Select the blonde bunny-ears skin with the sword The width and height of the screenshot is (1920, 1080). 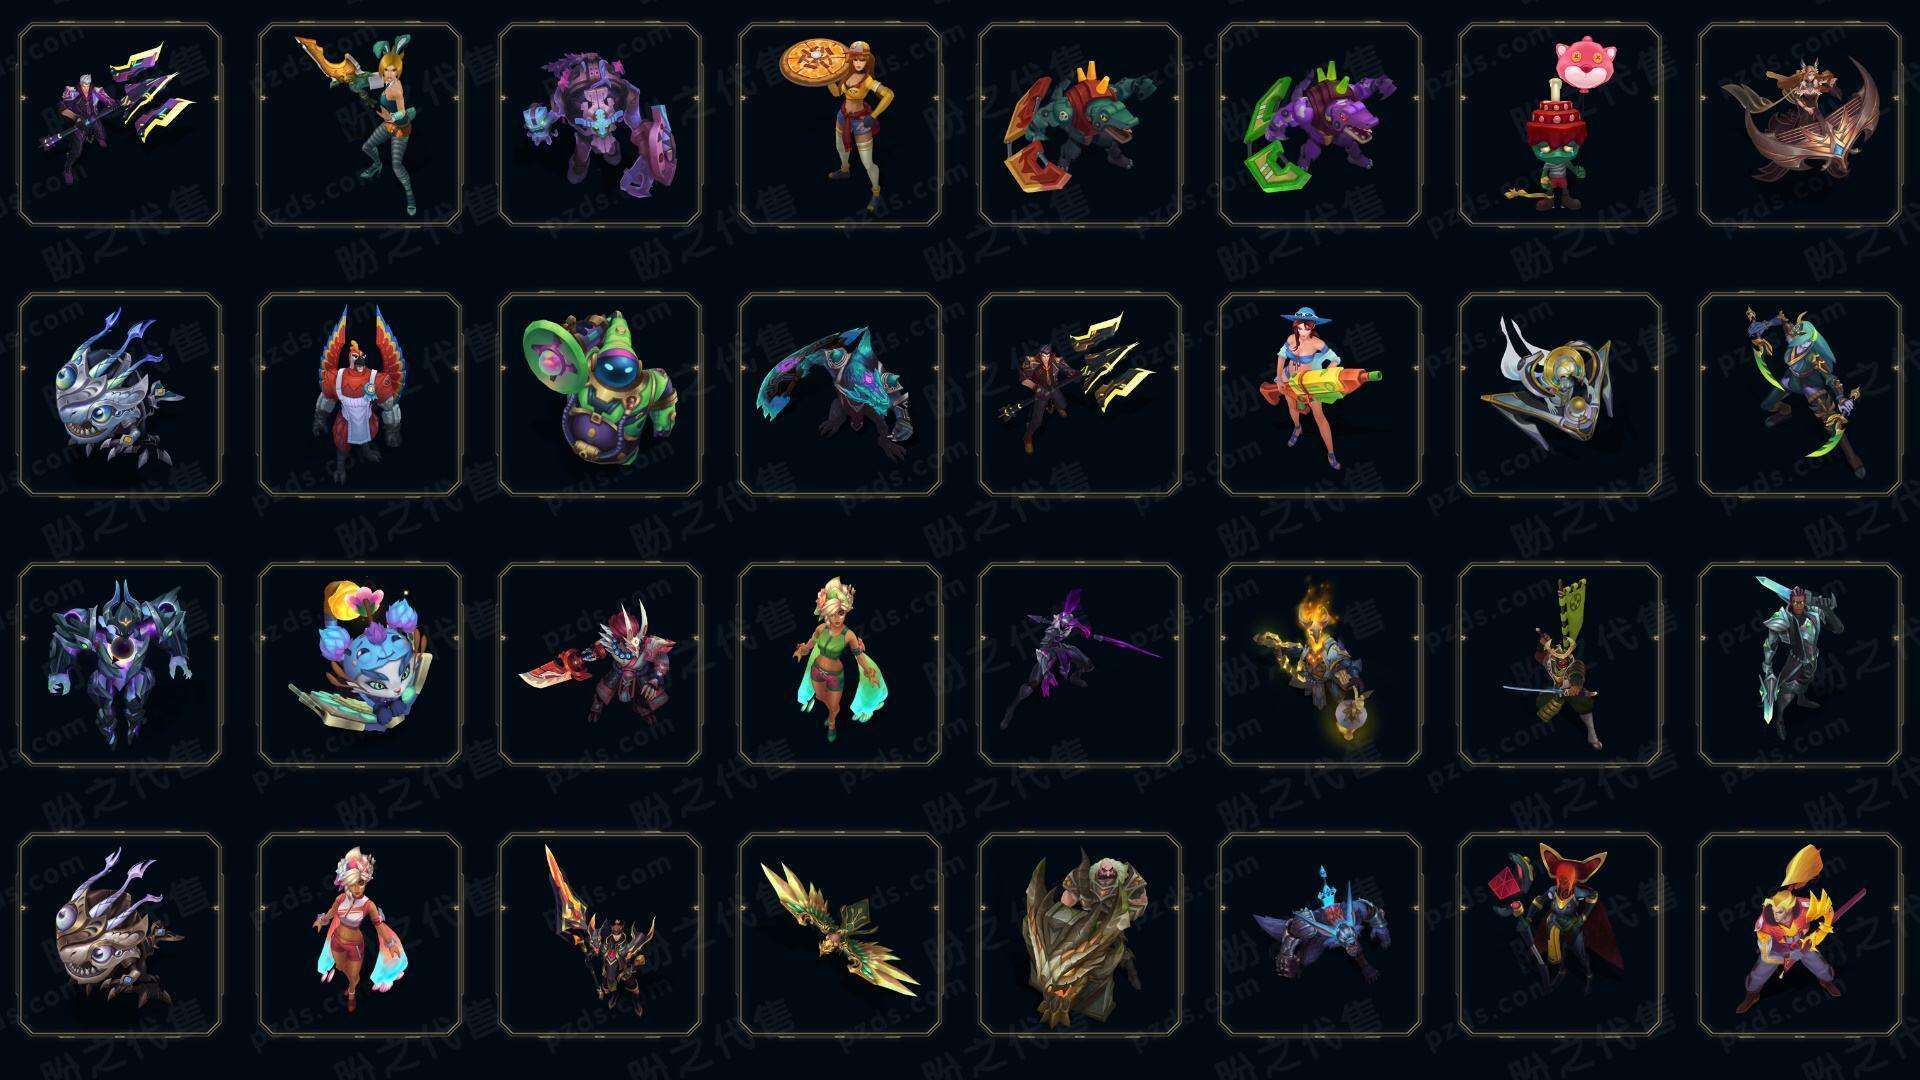point(360,125)
